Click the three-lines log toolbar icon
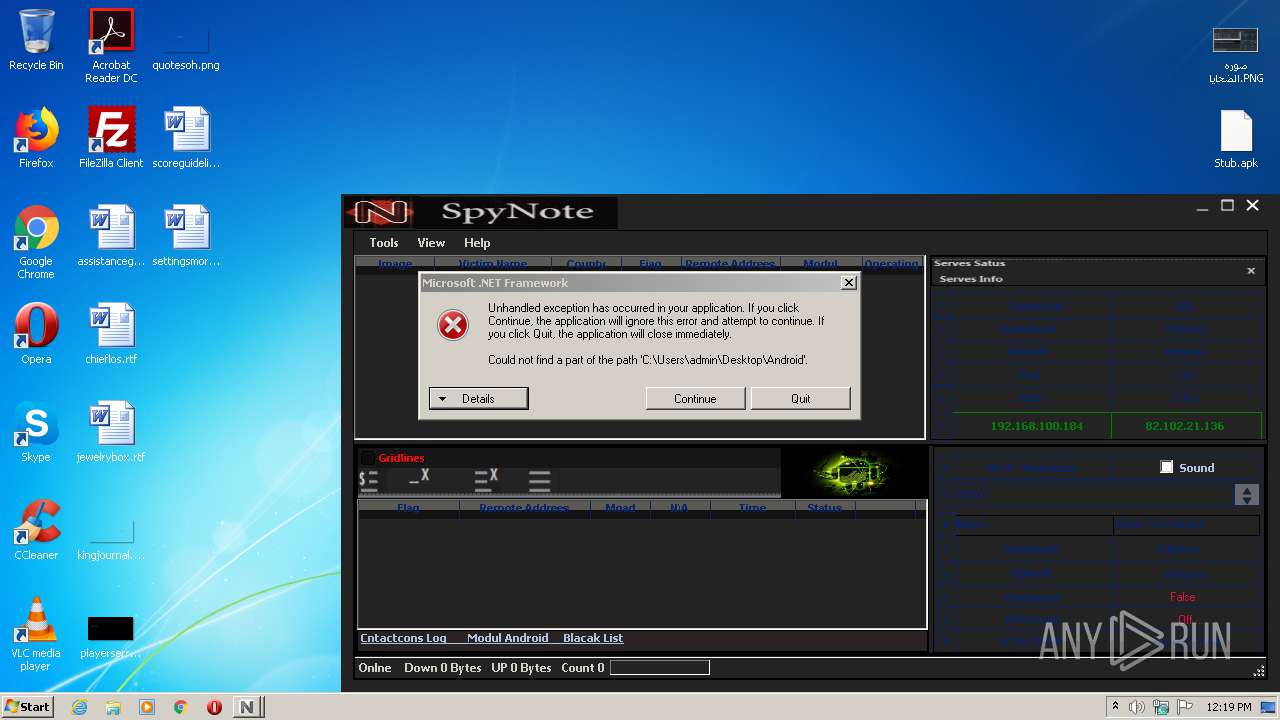 pos(540,481)
